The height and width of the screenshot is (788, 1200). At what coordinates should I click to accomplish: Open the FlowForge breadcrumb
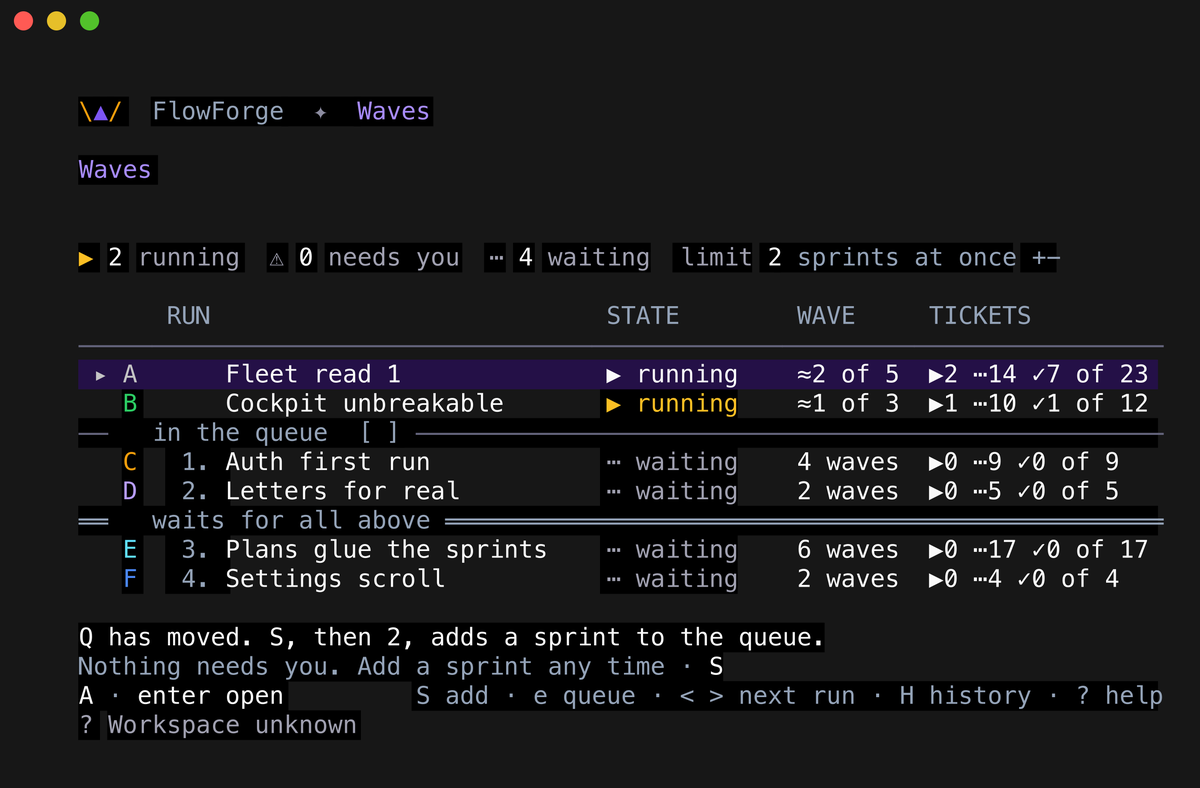218,111
